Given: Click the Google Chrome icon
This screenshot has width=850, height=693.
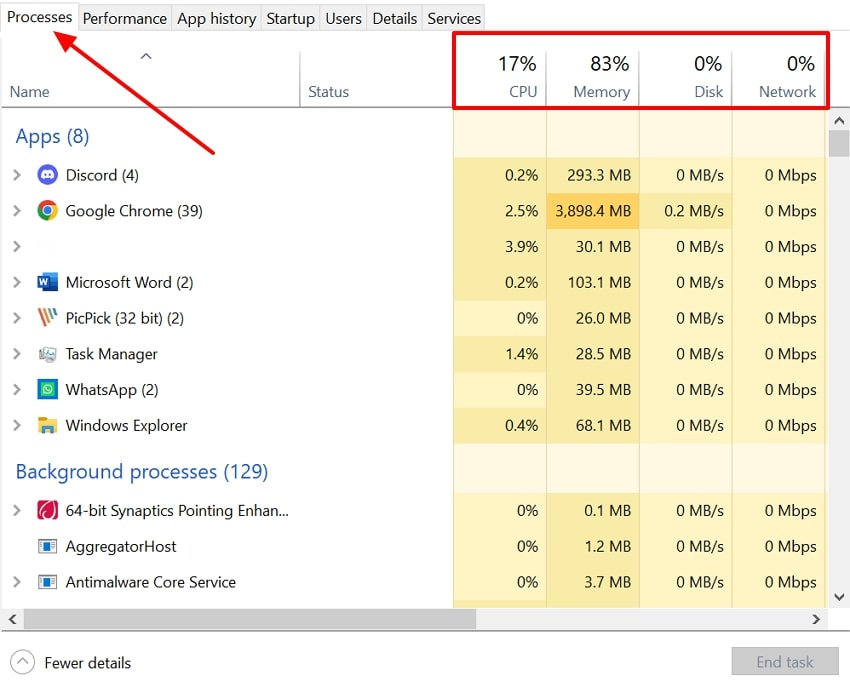Looking at the screenshot, I should (47, 211).
